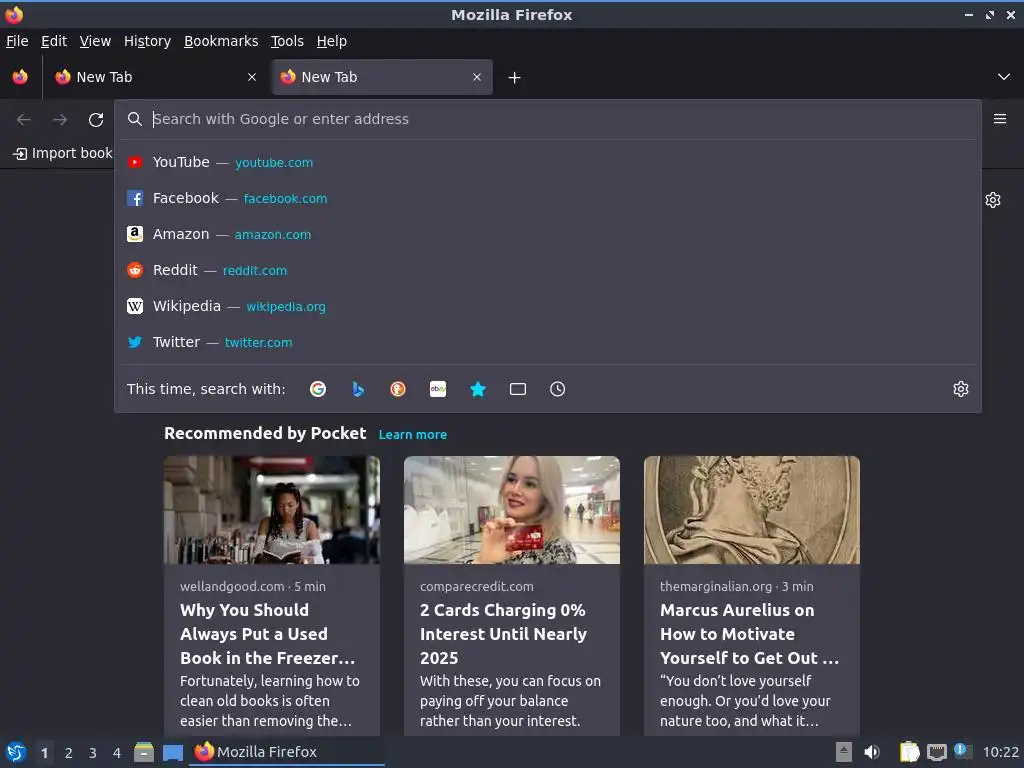Click the magnifier icon in address bar
This screenshot has width=1024, height=768.
click(135, 119)
